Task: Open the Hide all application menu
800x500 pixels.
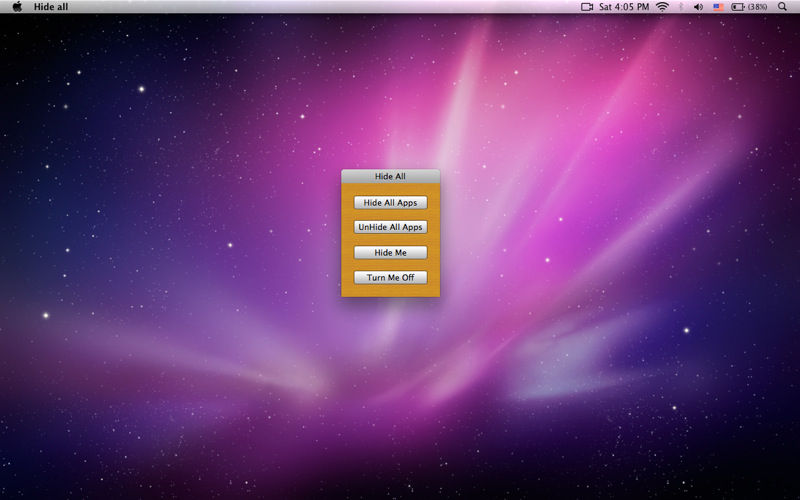Action: [x=51, y=7]
